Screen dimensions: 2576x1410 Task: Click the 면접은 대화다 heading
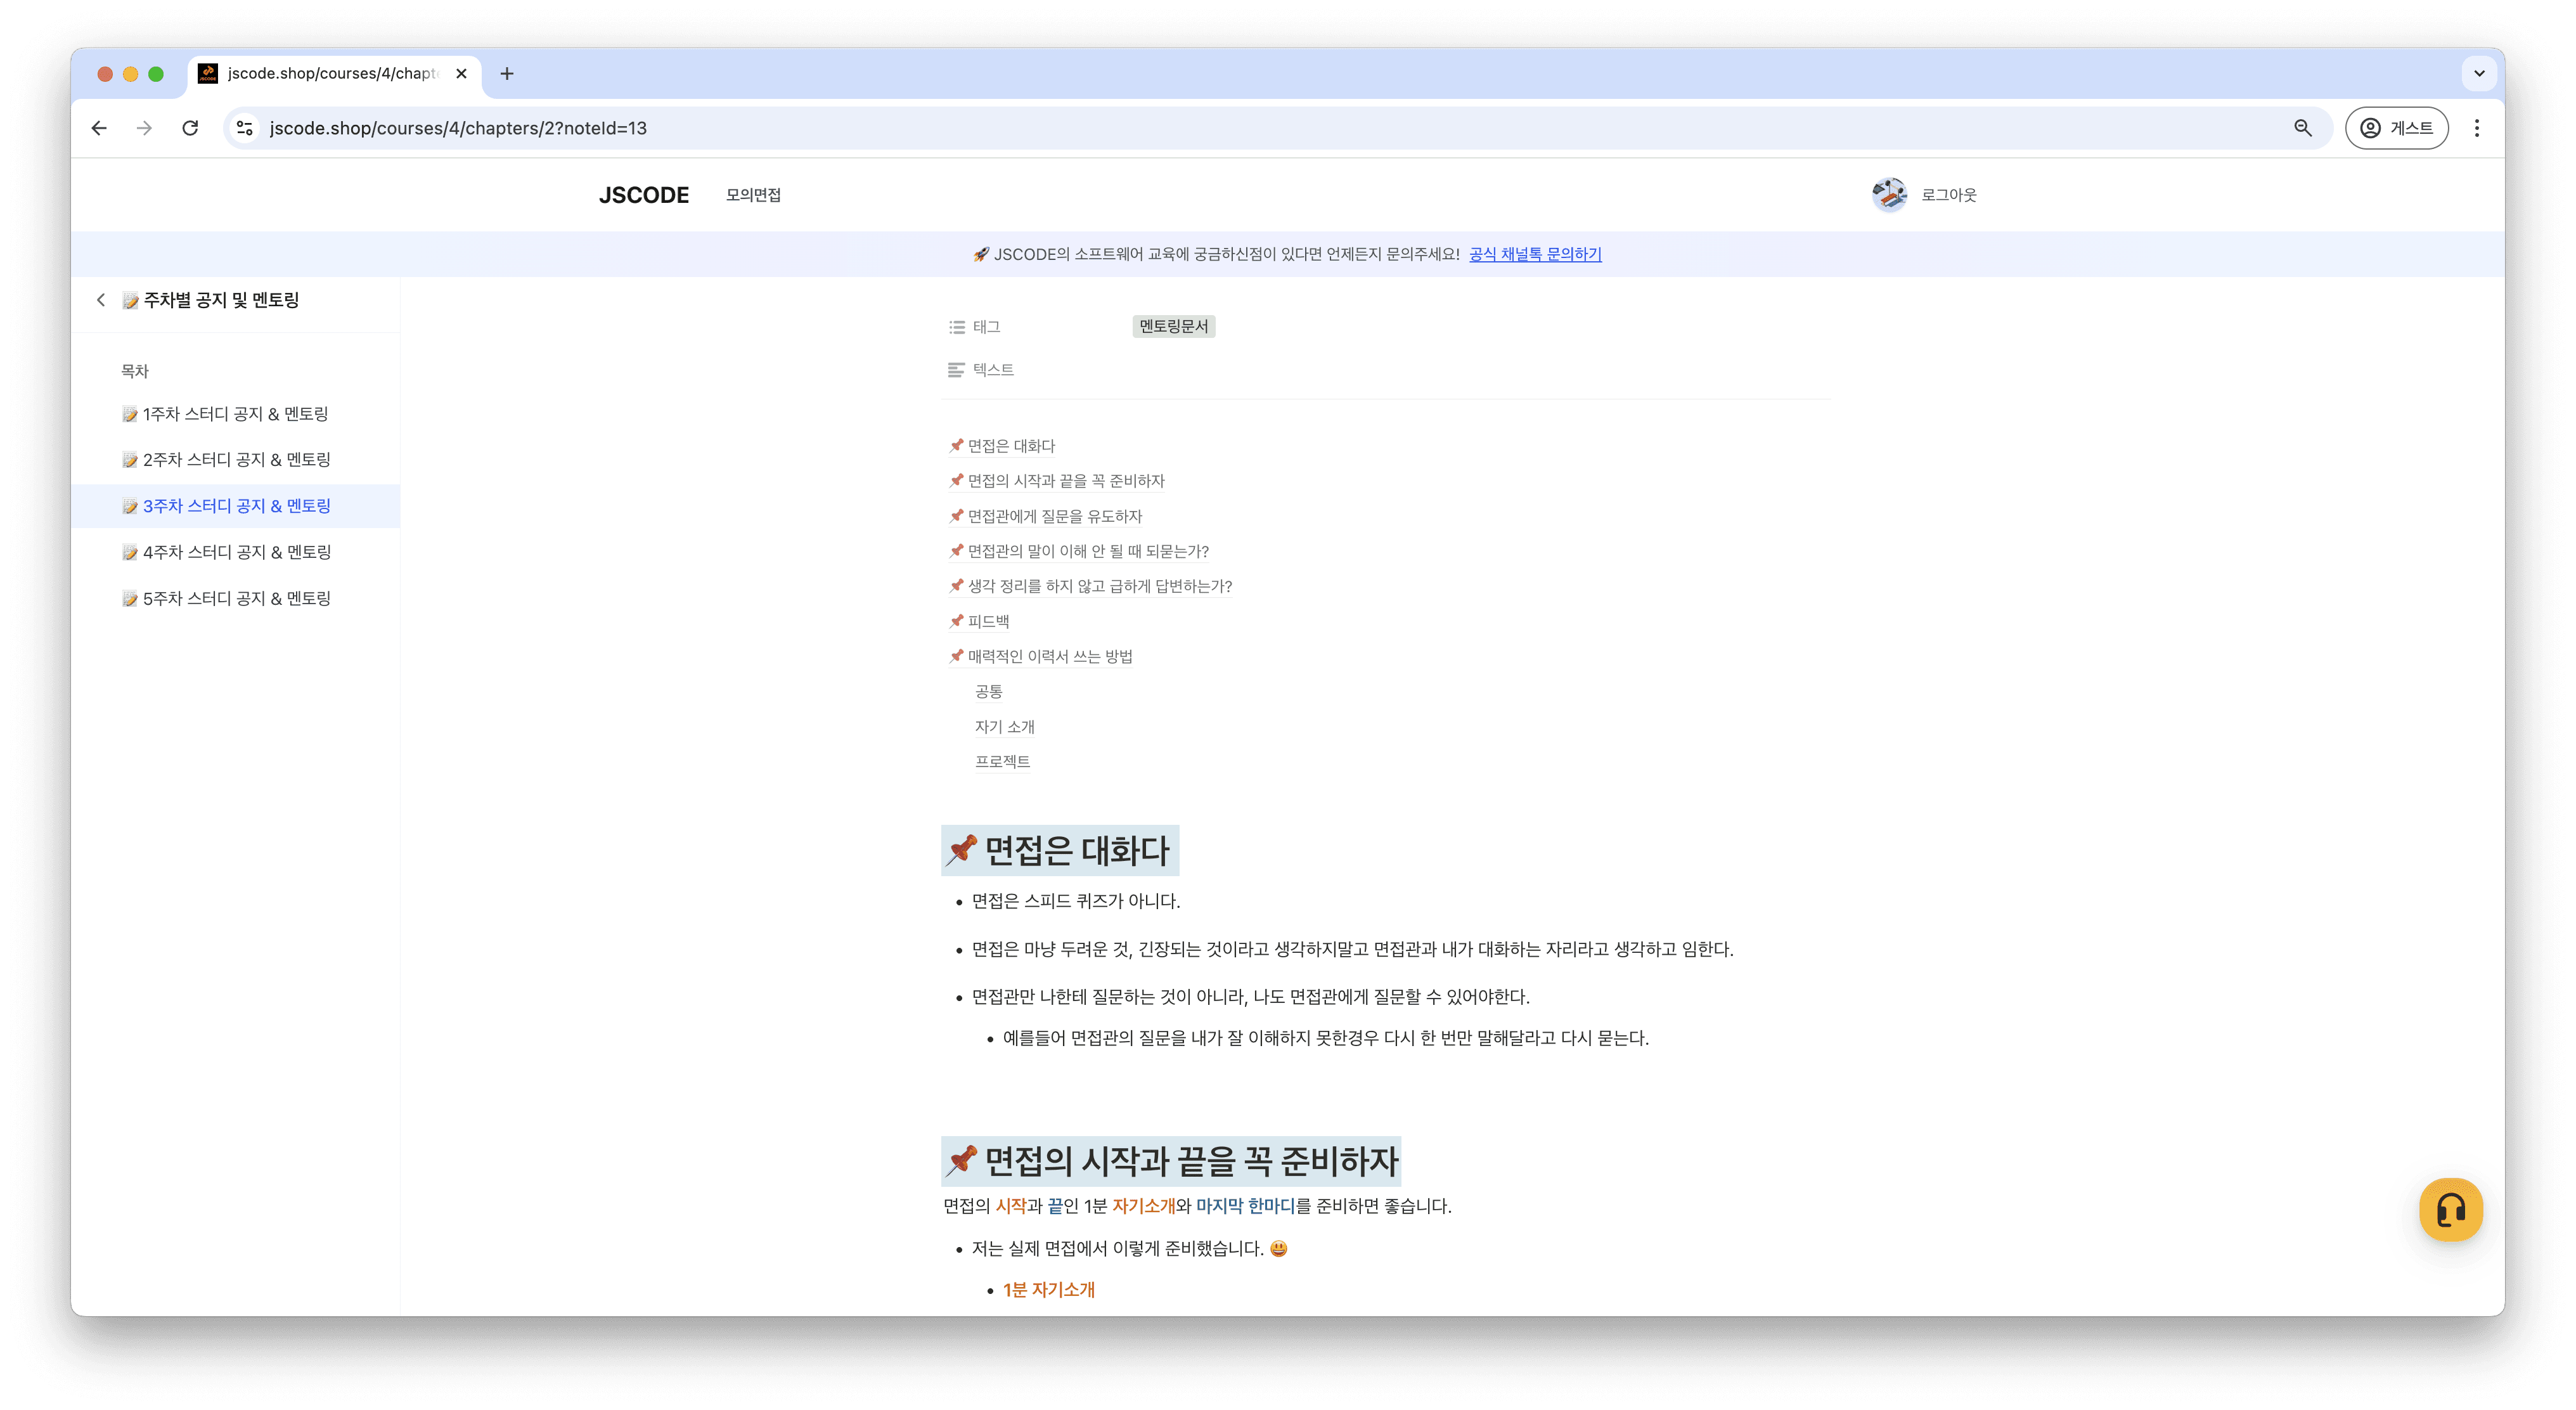(x=1060, y=850)
